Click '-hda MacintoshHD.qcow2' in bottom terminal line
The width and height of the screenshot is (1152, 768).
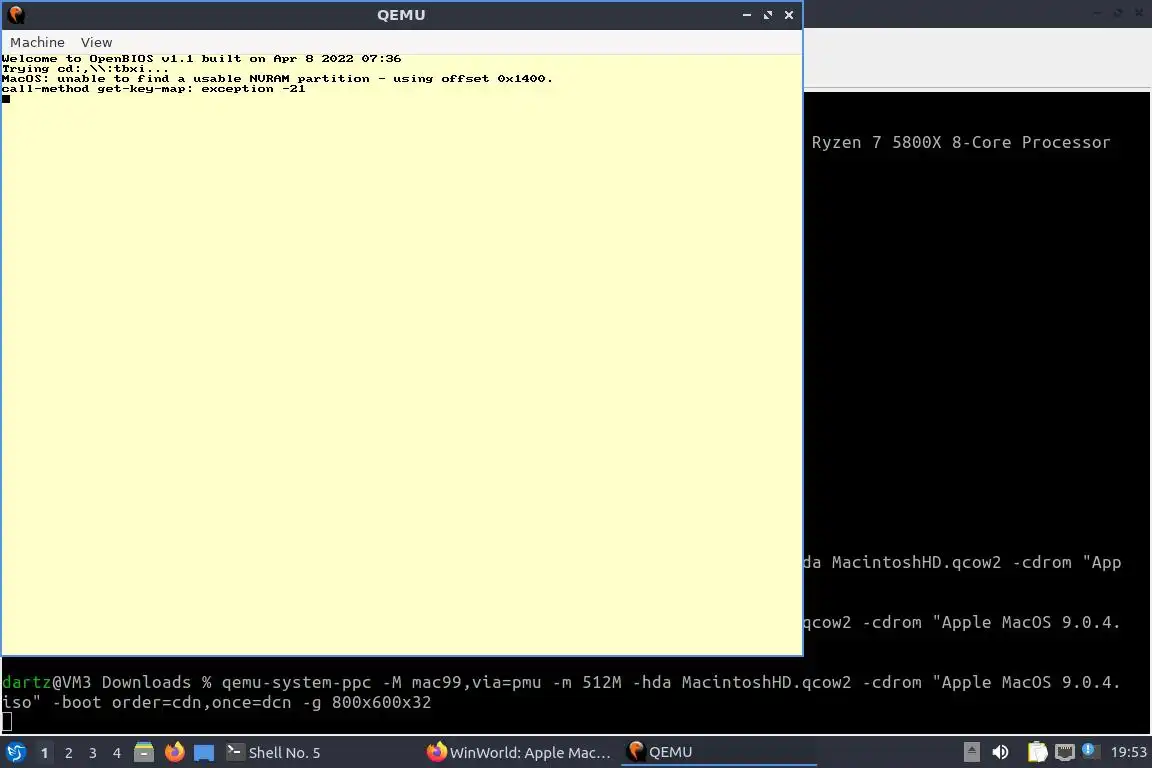[742, 683]
